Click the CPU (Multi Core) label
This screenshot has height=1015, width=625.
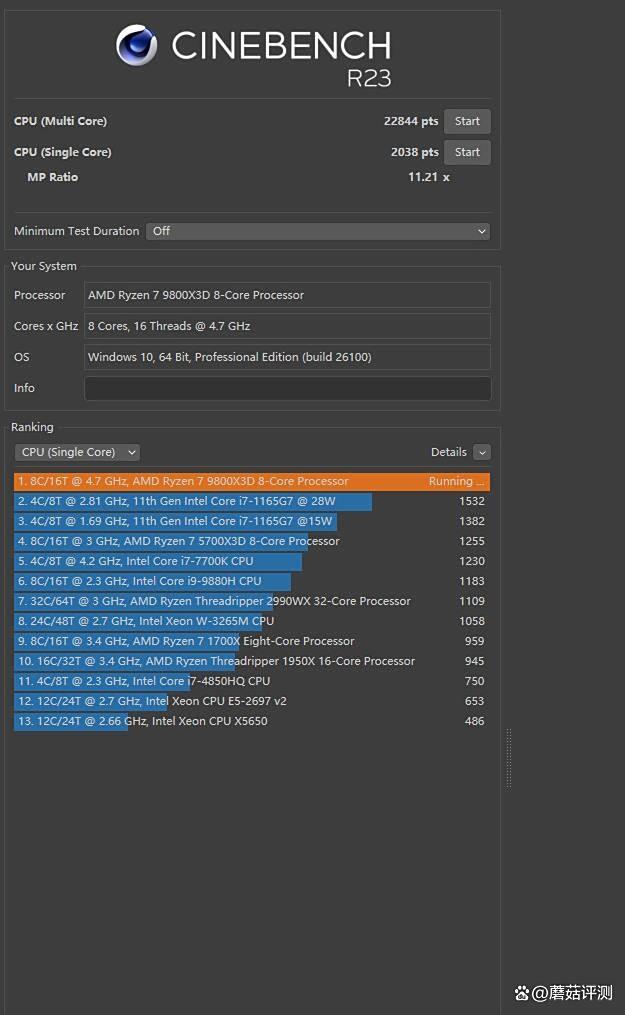pyautogui.click(x=60, y=121)
